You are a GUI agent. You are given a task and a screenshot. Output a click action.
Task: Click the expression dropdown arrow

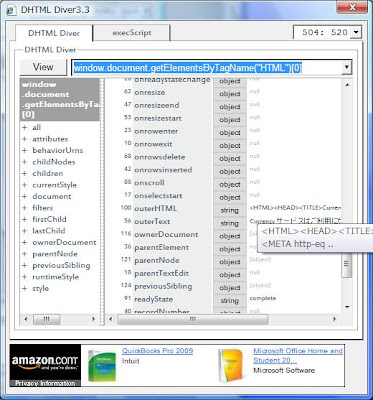[x=347, y=67]
